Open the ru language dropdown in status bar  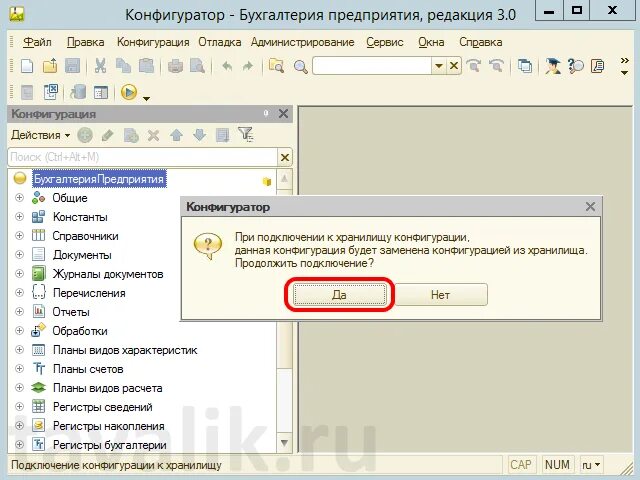[x=591, y=464]
